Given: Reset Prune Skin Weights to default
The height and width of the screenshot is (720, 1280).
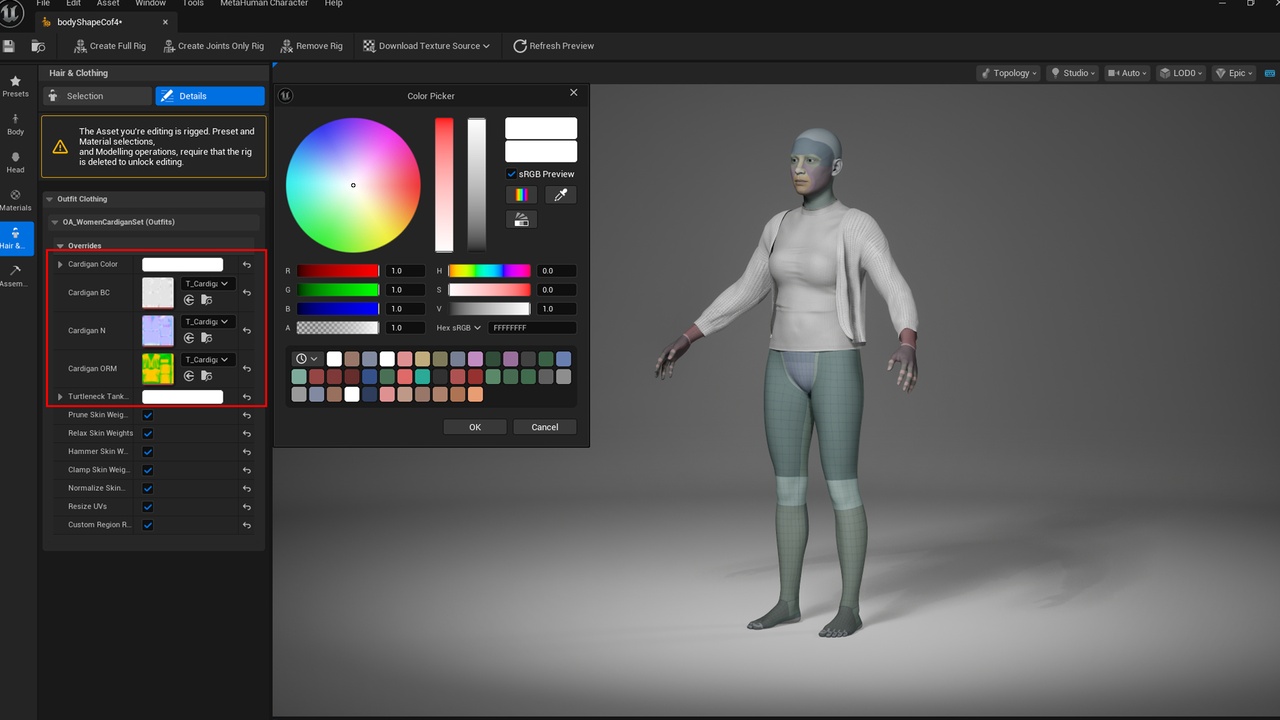Looking at the screenshot, I should point(247,415).
